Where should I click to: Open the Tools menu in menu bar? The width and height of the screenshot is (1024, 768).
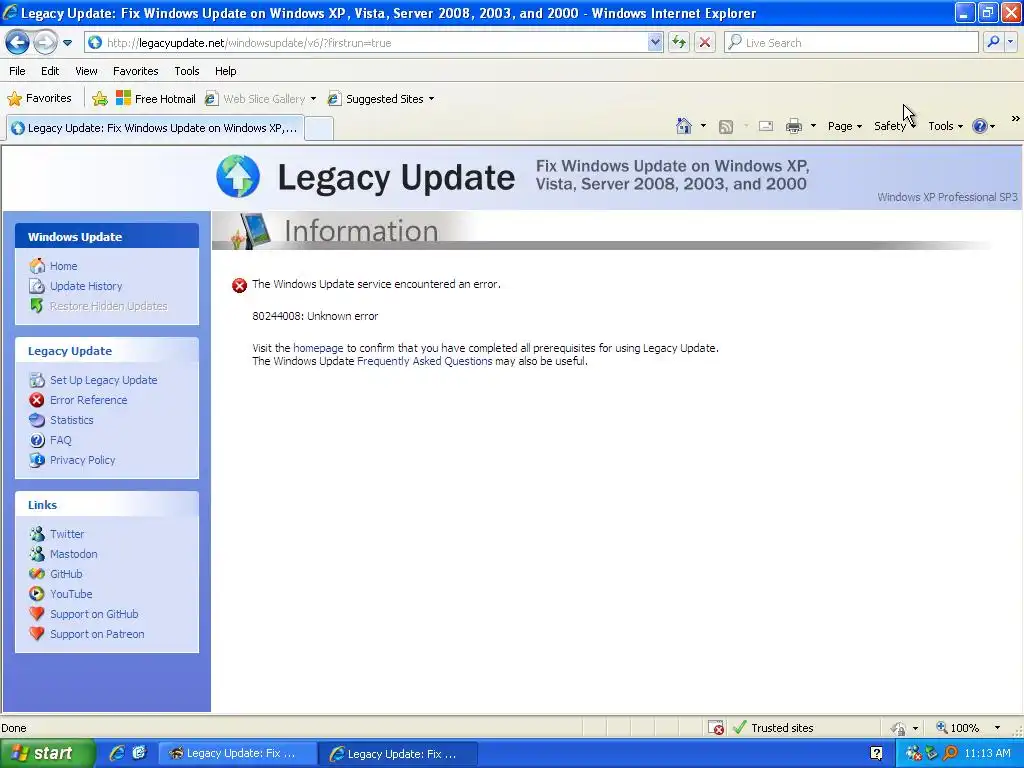pos(187,71)
